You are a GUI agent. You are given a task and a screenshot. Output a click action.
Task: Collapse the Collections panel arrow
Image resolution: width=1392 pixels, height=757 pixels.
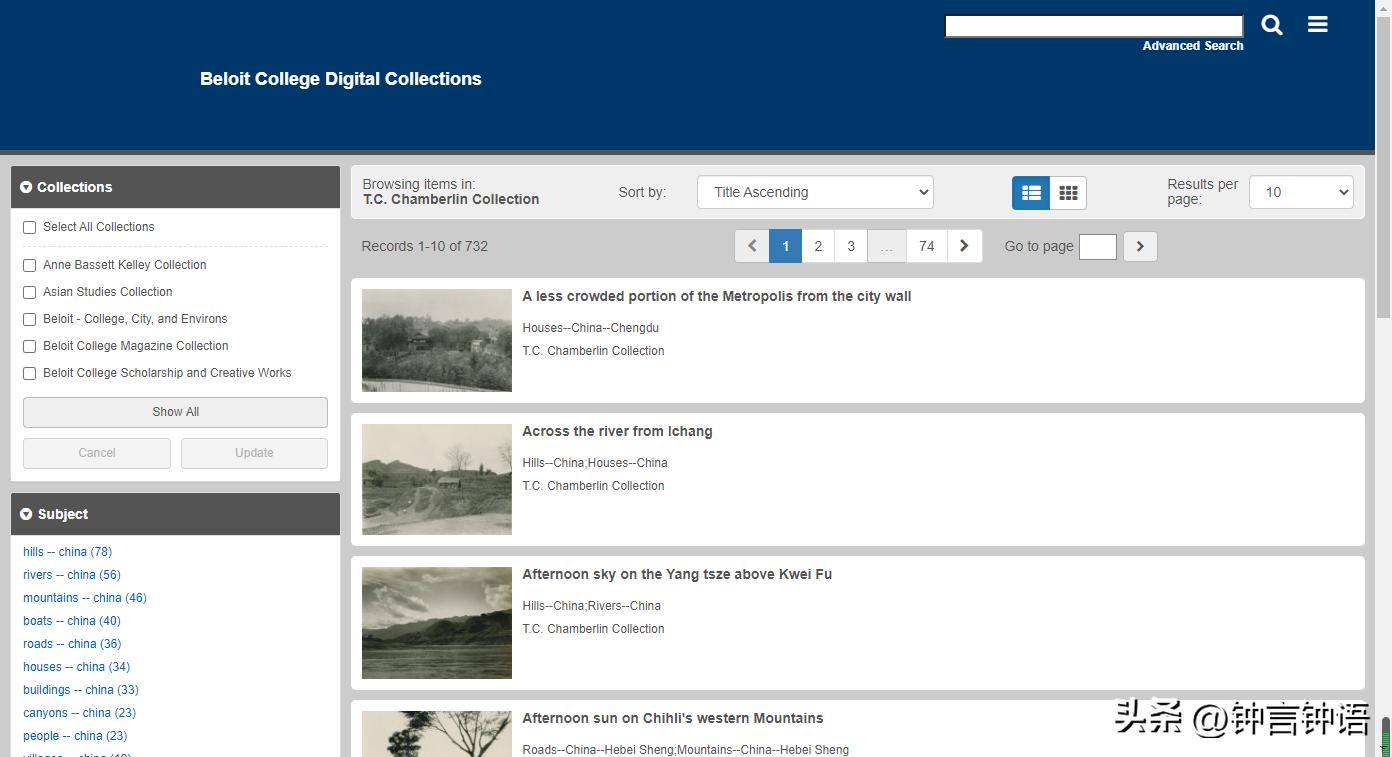(26, 187)
